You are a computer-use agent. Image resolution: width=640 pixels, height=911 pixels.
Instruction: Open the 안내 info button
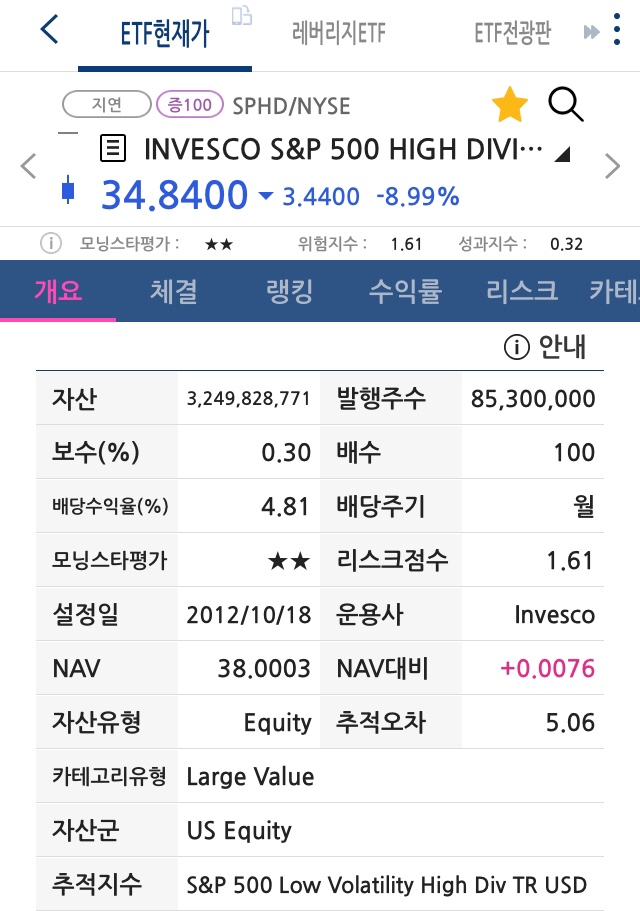(x=545, y=347)
